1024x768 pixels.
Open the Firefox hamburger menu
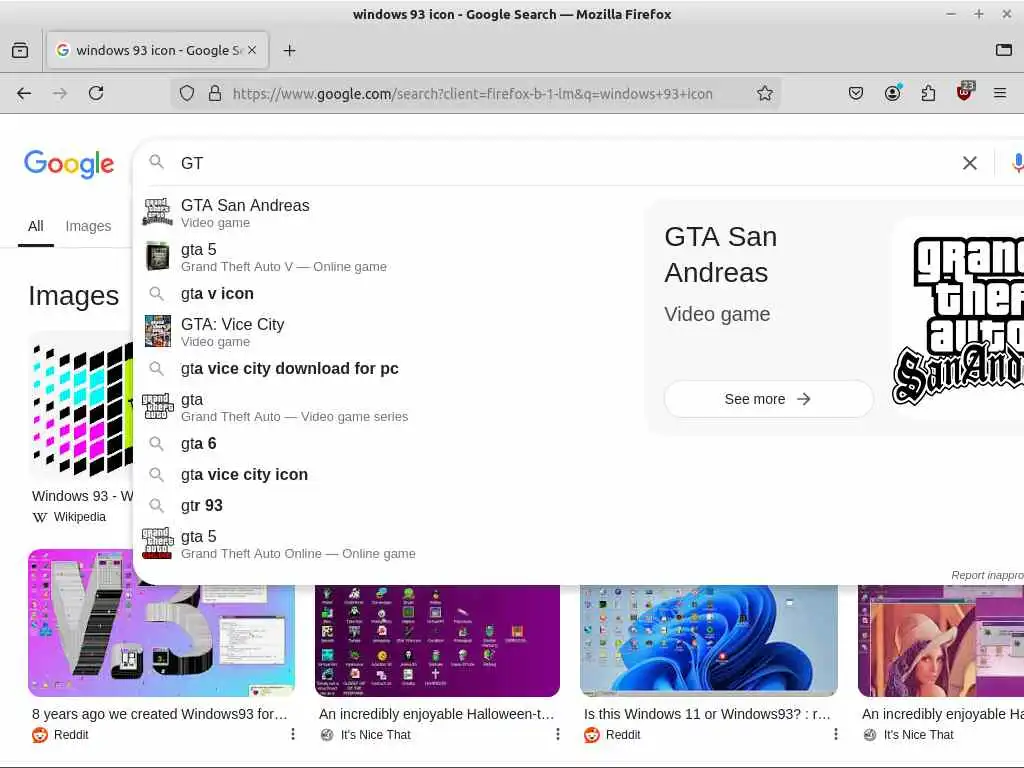(x=1000, y=93)
